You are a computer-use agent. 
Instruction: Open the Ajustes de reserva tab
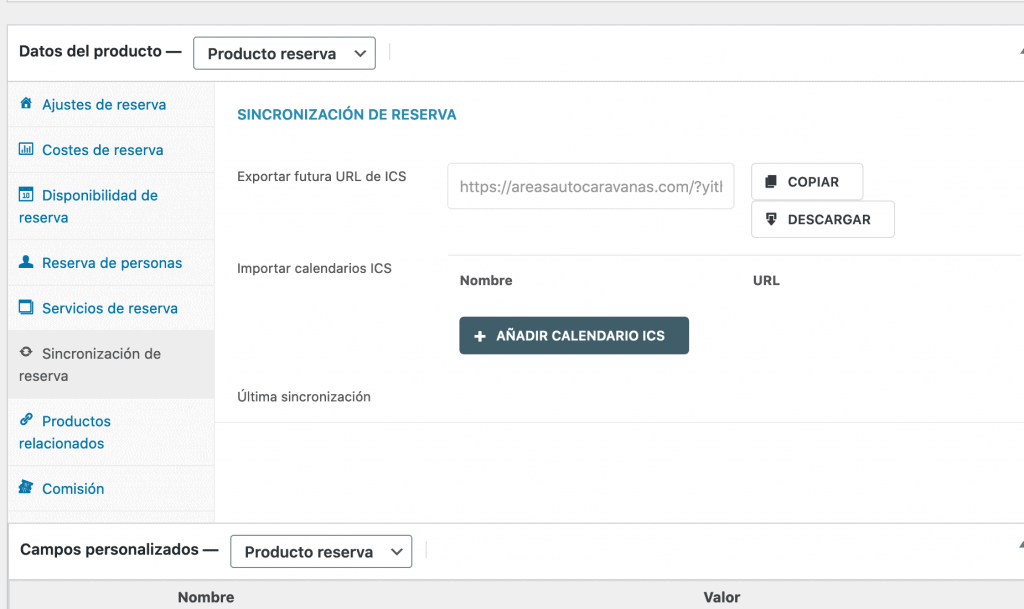pyautogui.click(x=111, y=104)
